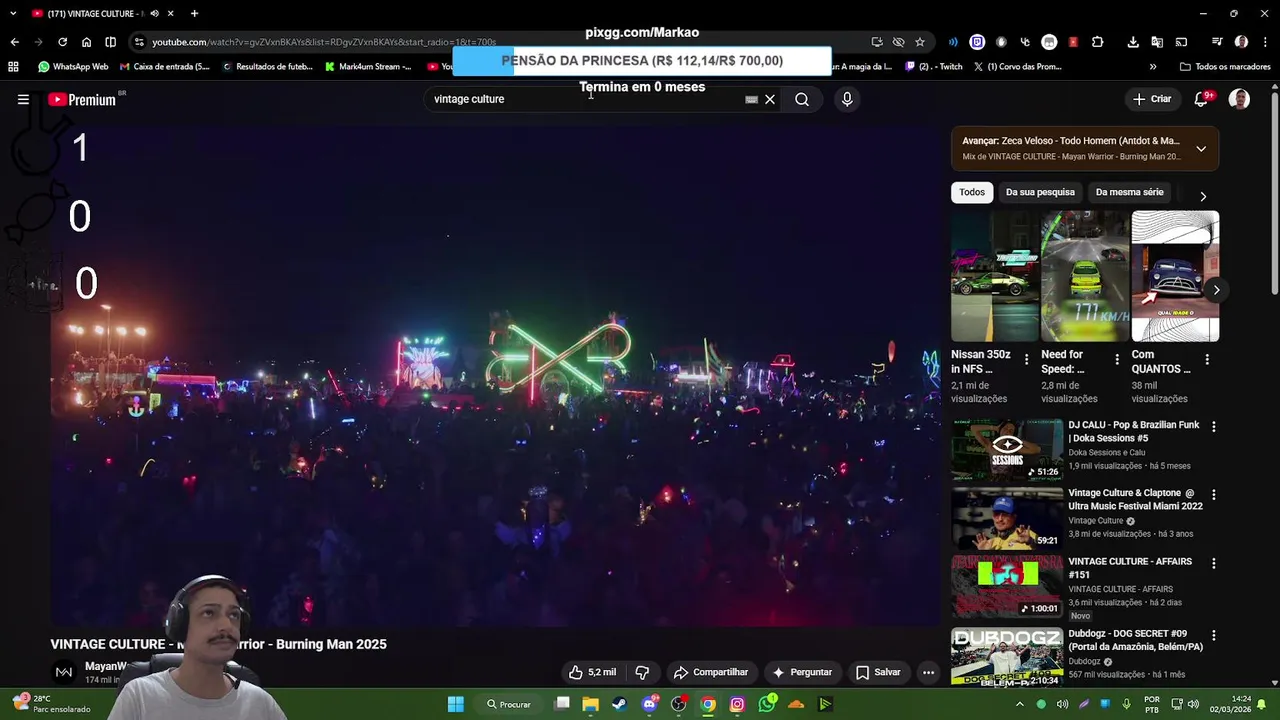Open the on-screen keyboard in search box
Viewport: 1280px width, 720px height.
(x=751, y=99)
